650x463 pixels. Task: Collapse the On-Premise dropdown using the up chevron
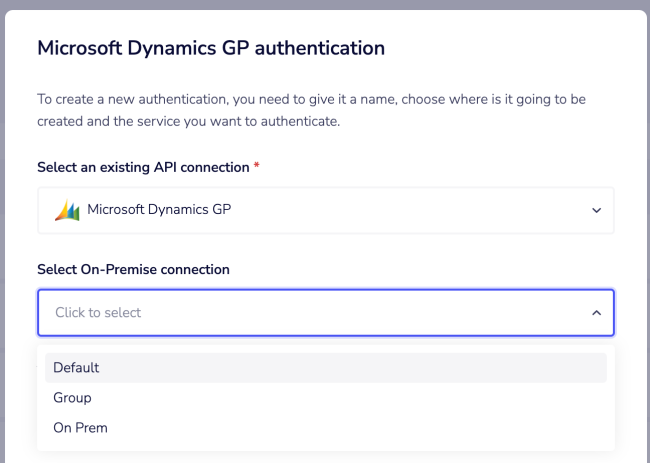[x=596, y=313]
